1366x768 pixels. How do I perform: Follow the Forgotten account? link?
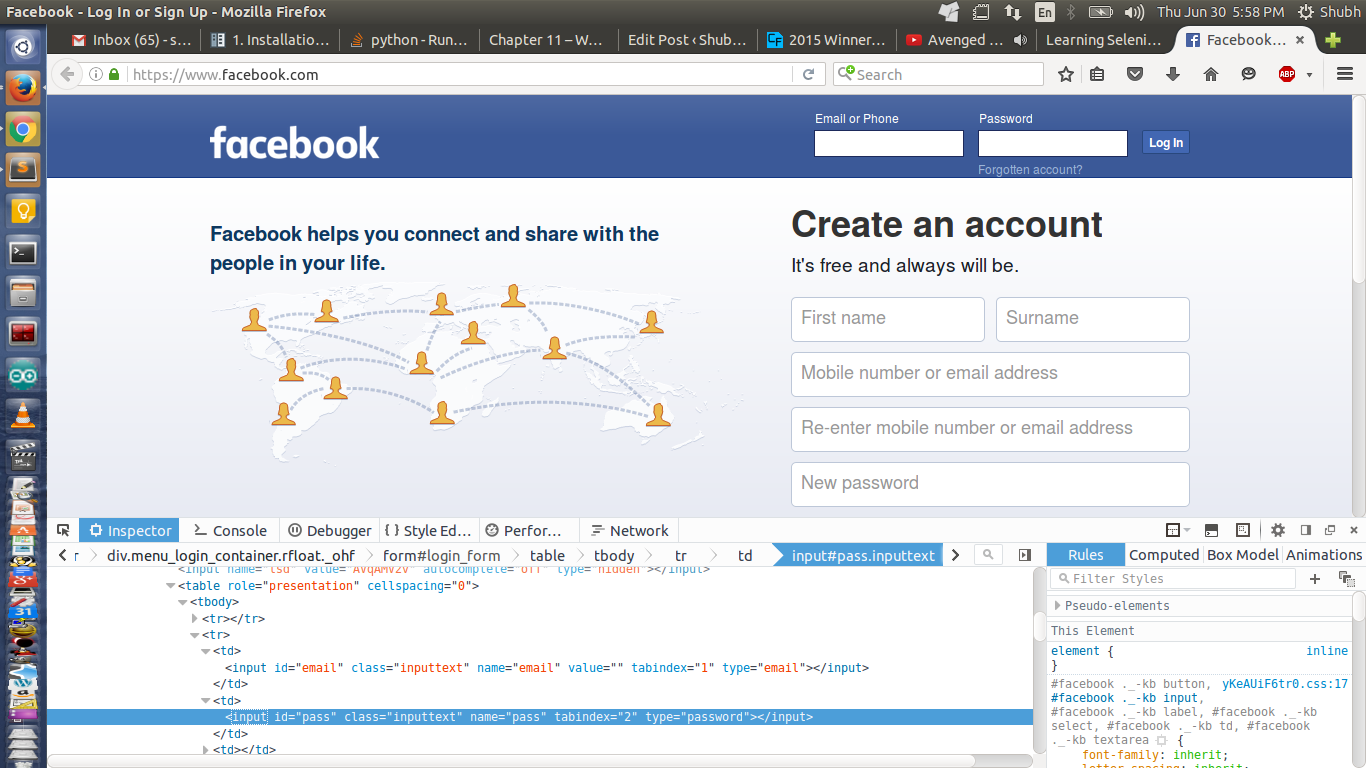pos(1030,170)
